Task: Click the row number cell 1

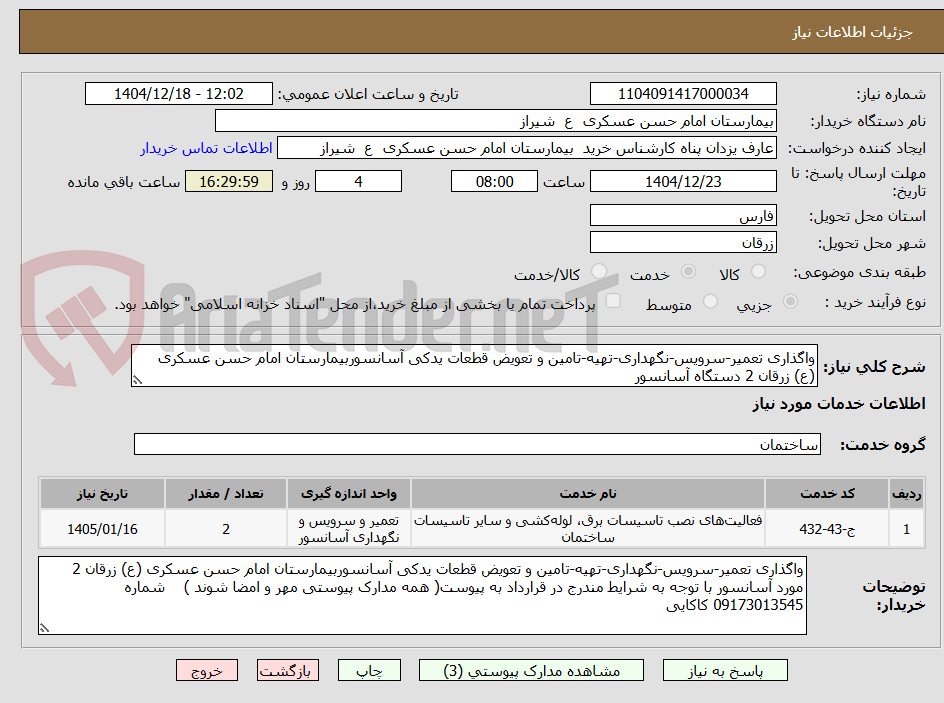Action: (x=907, y=528)
